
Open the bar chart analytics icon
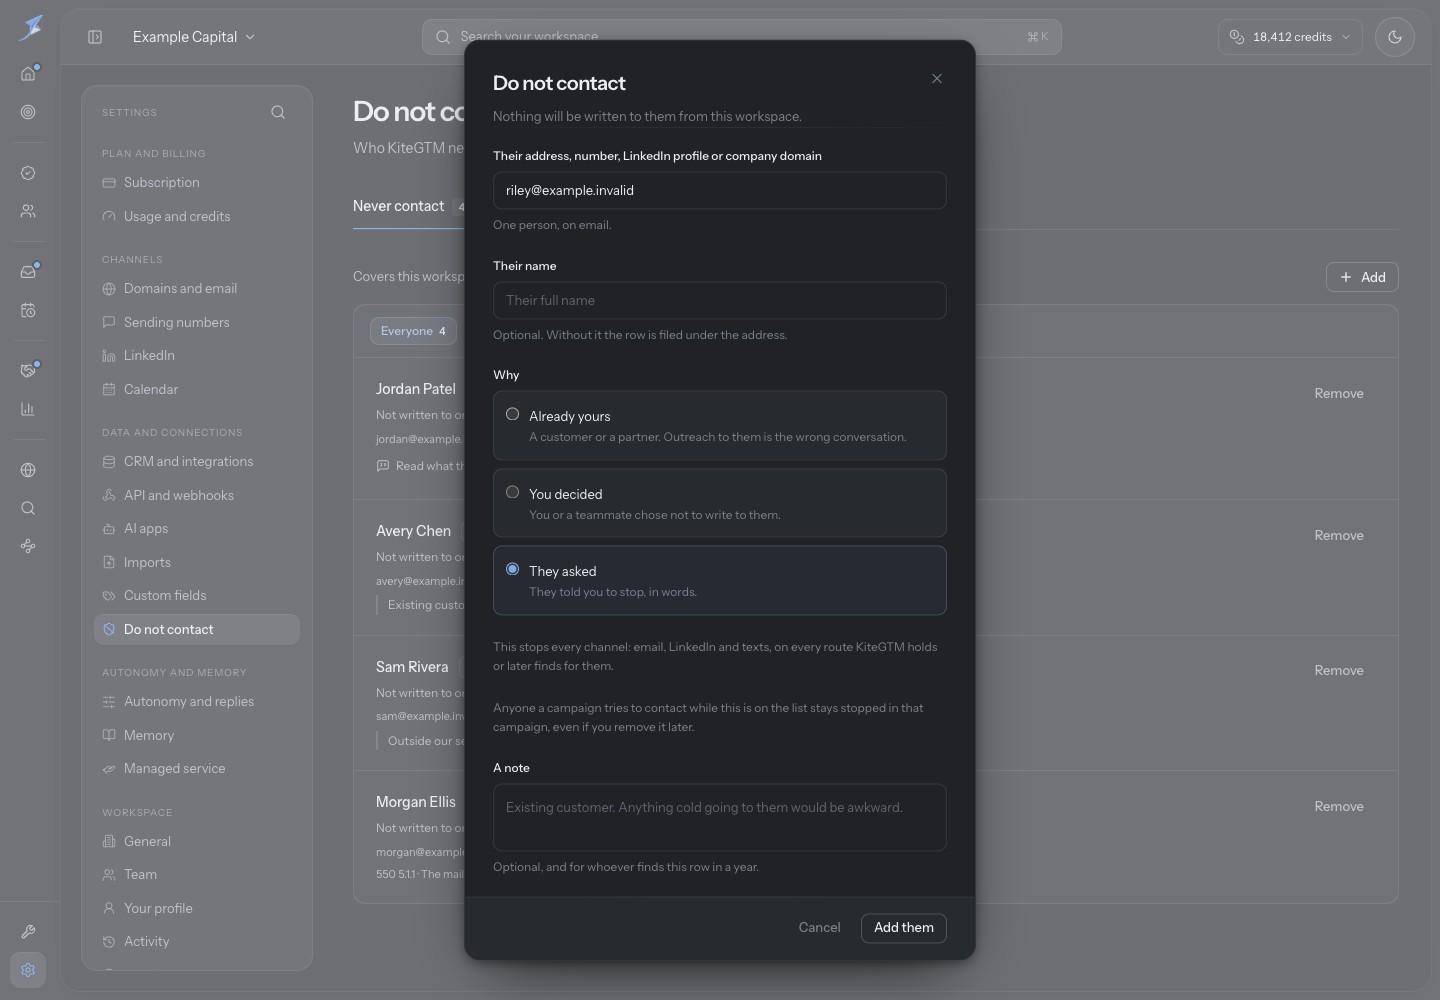28,409
